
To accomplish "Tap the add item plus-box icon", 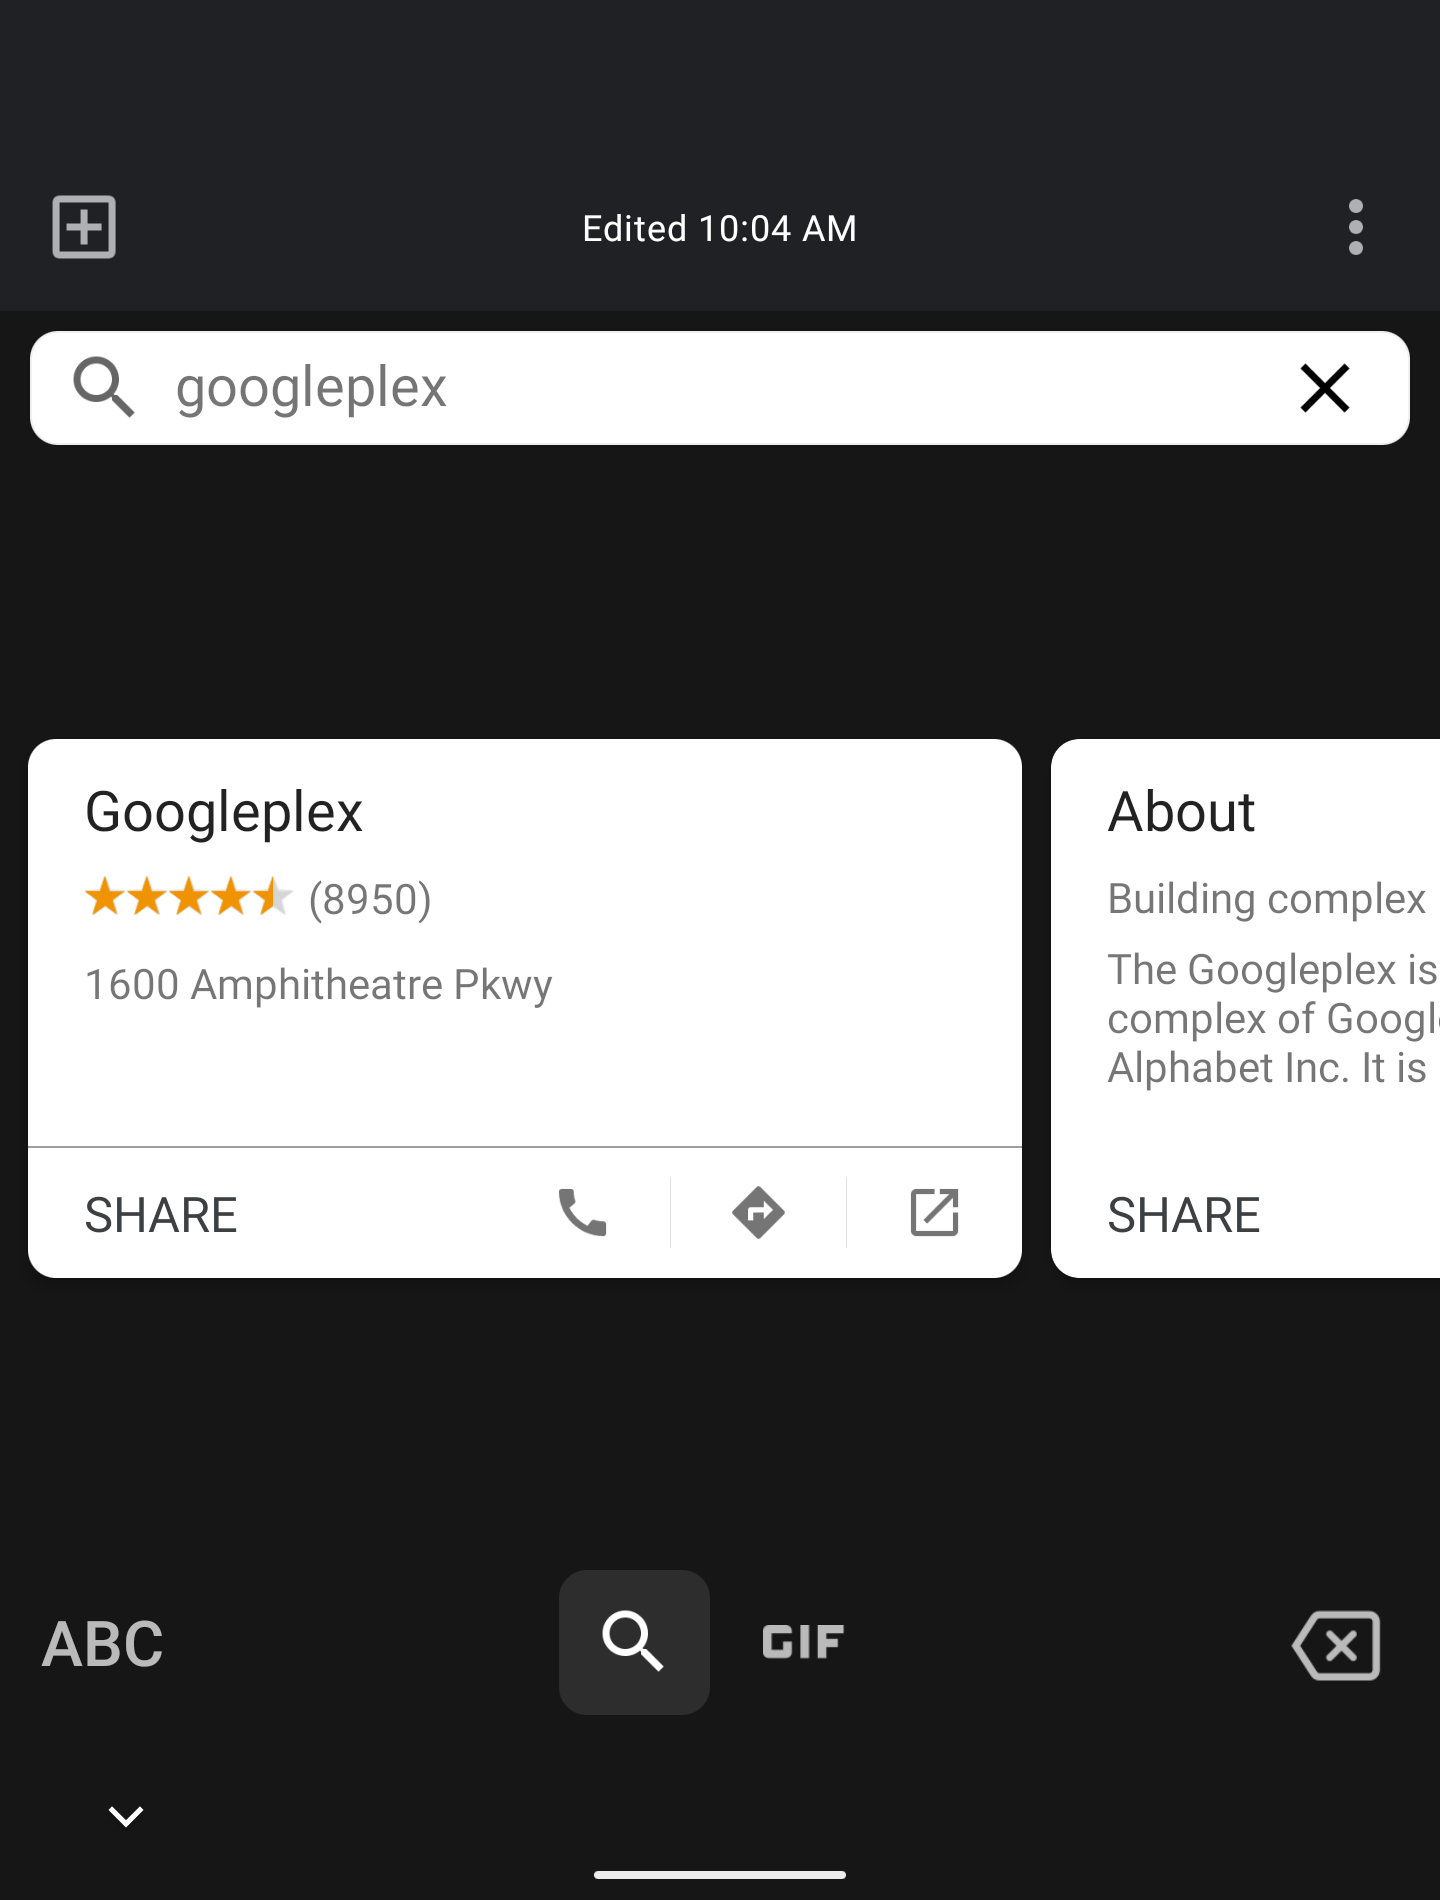I will click(x=84, y=227).
